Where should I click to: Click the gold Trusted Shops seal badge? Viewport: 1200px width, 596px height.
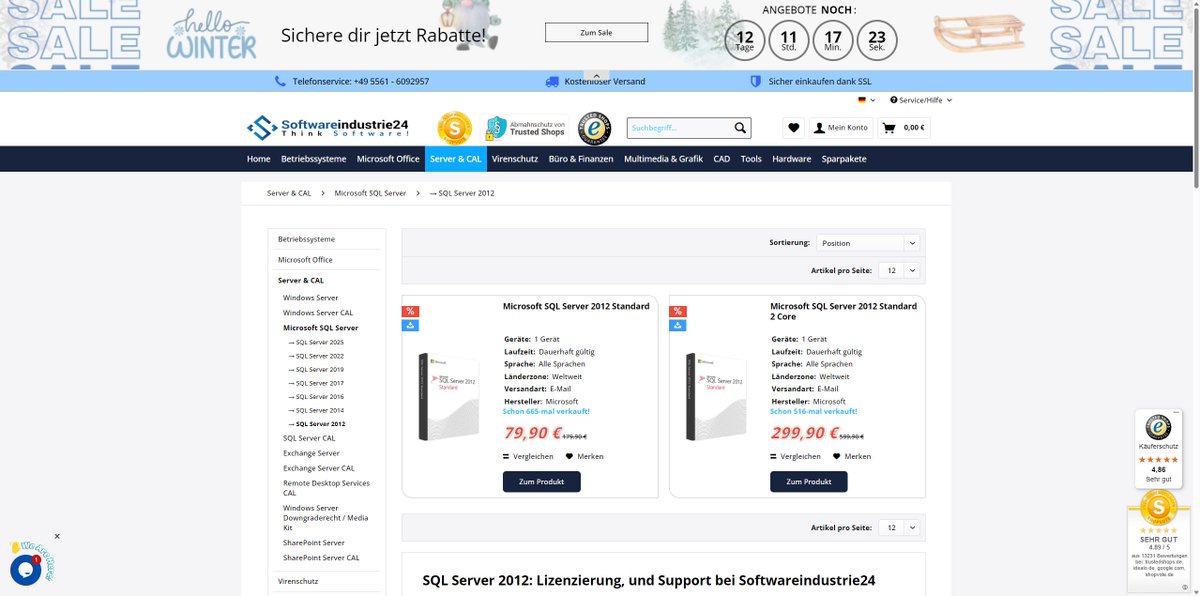pos(454,128)
